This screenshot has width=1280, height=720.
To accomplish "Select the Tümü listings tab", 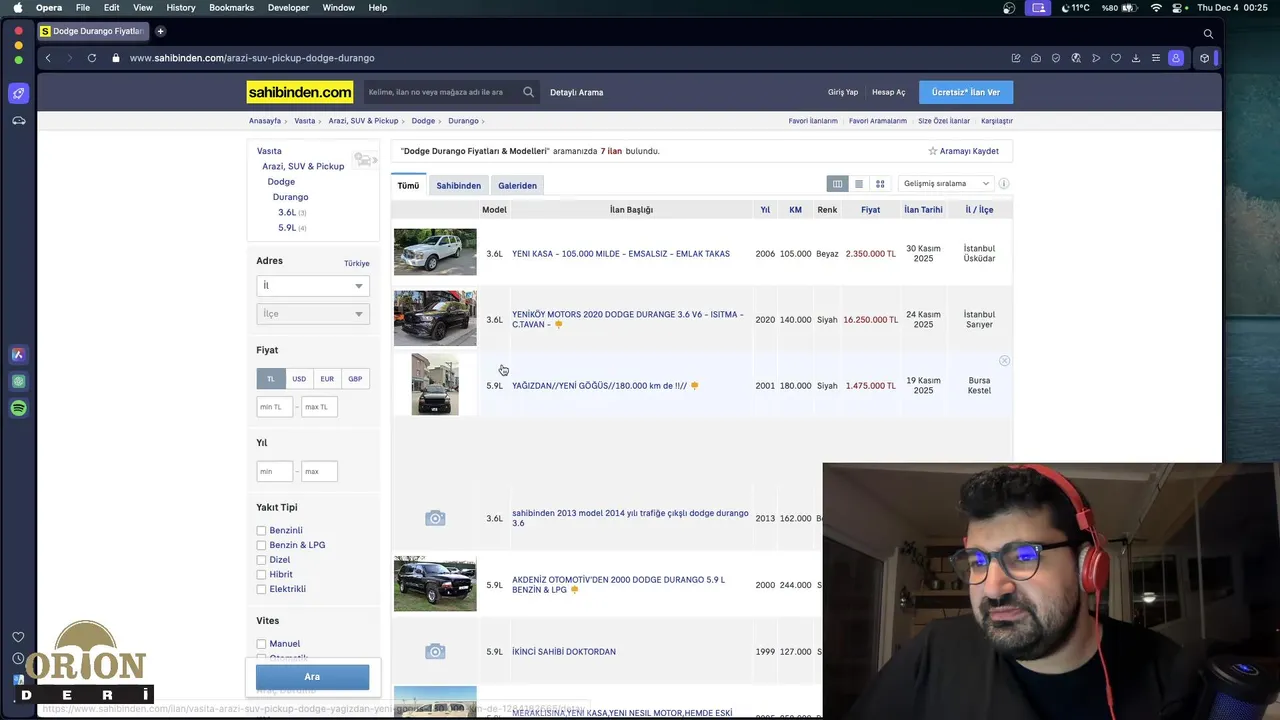I will pos(408,185).
